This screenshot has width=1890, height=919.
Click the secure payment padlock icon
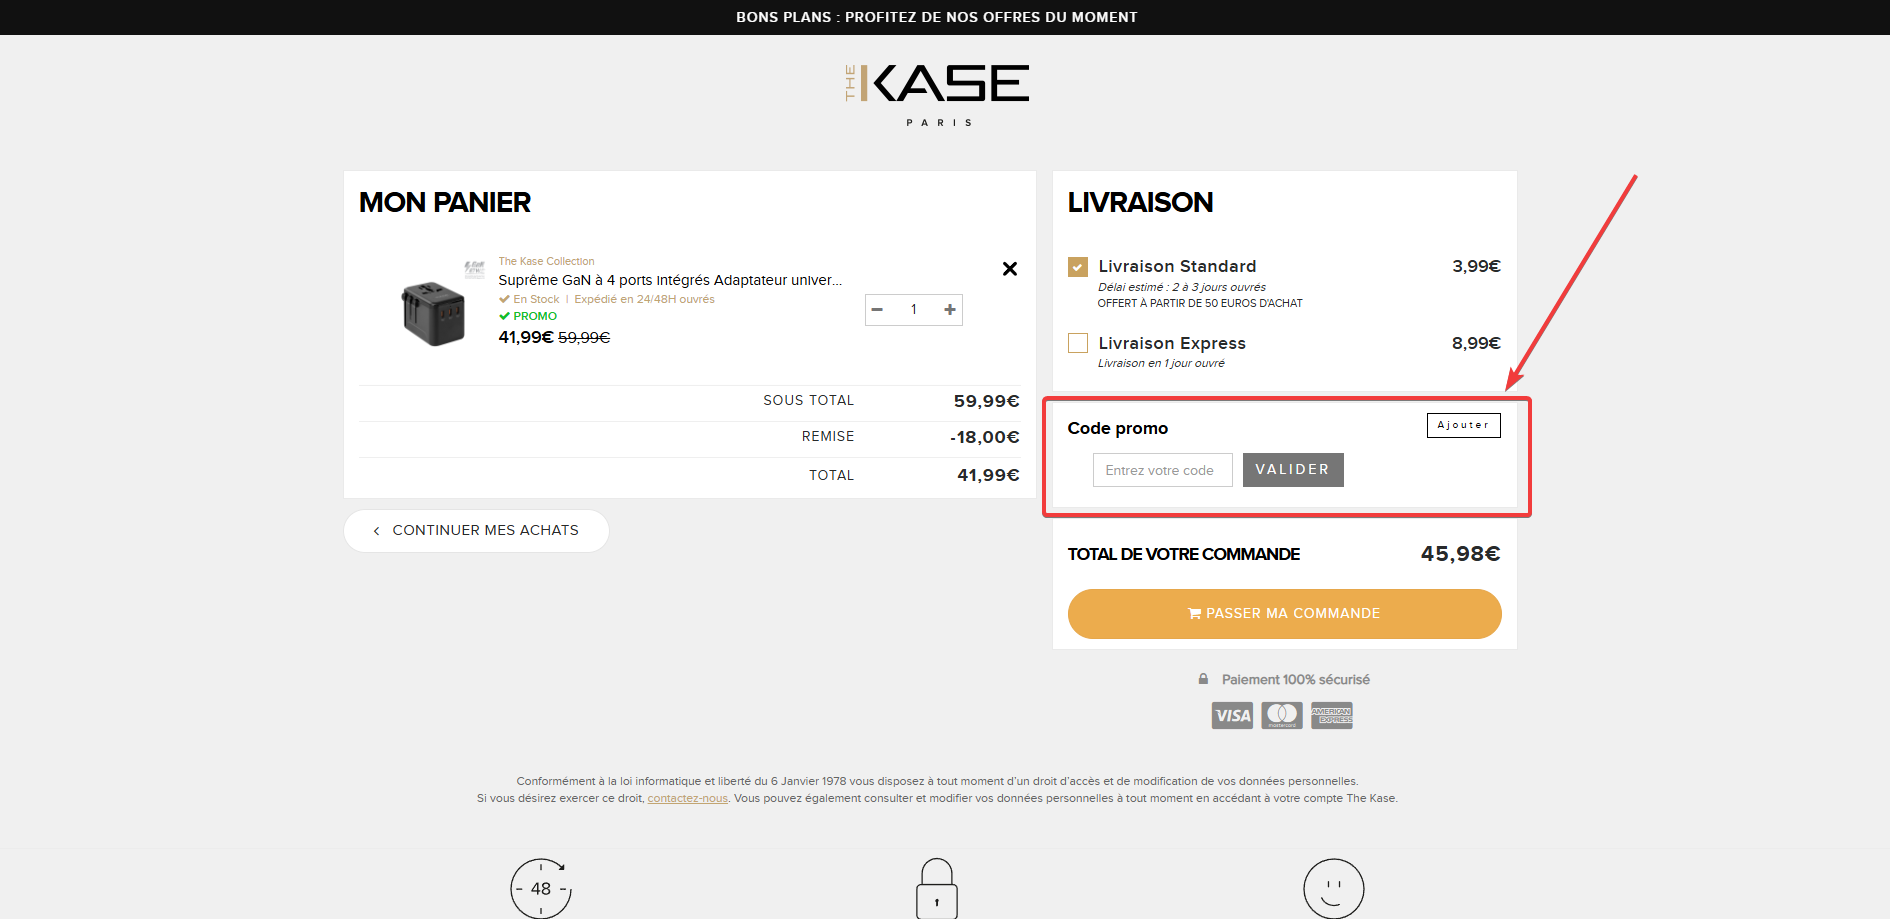click(1203, 679)
